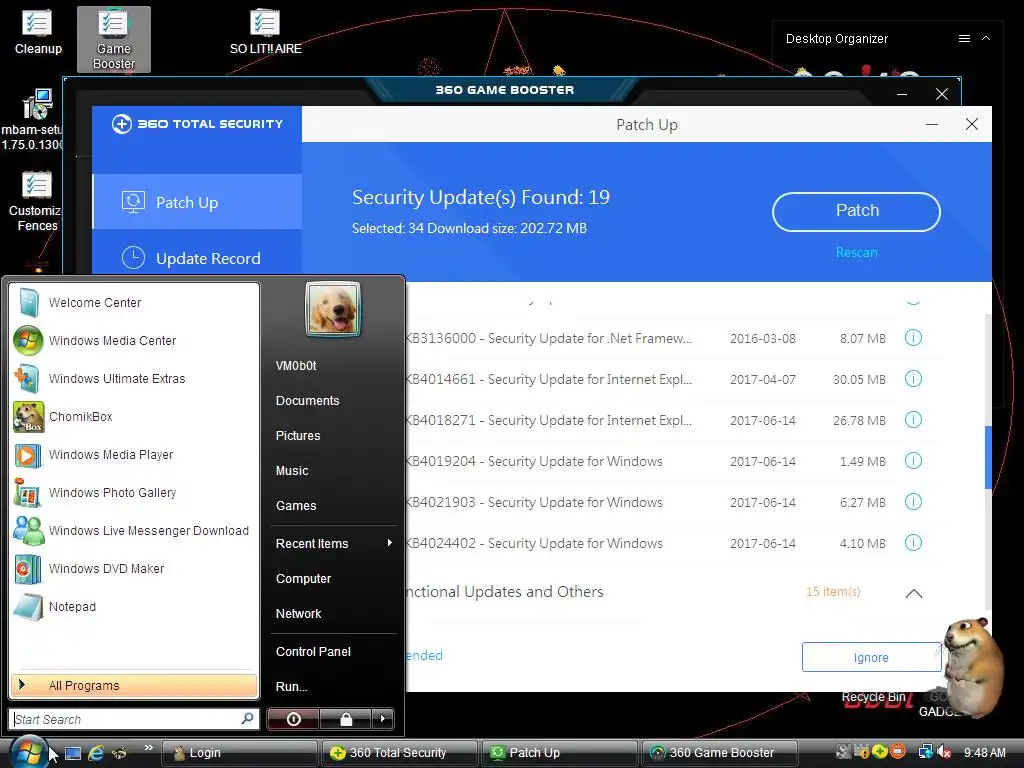Click the Start Search magnifier icon
1024x768 pixels.
(248, 718)
